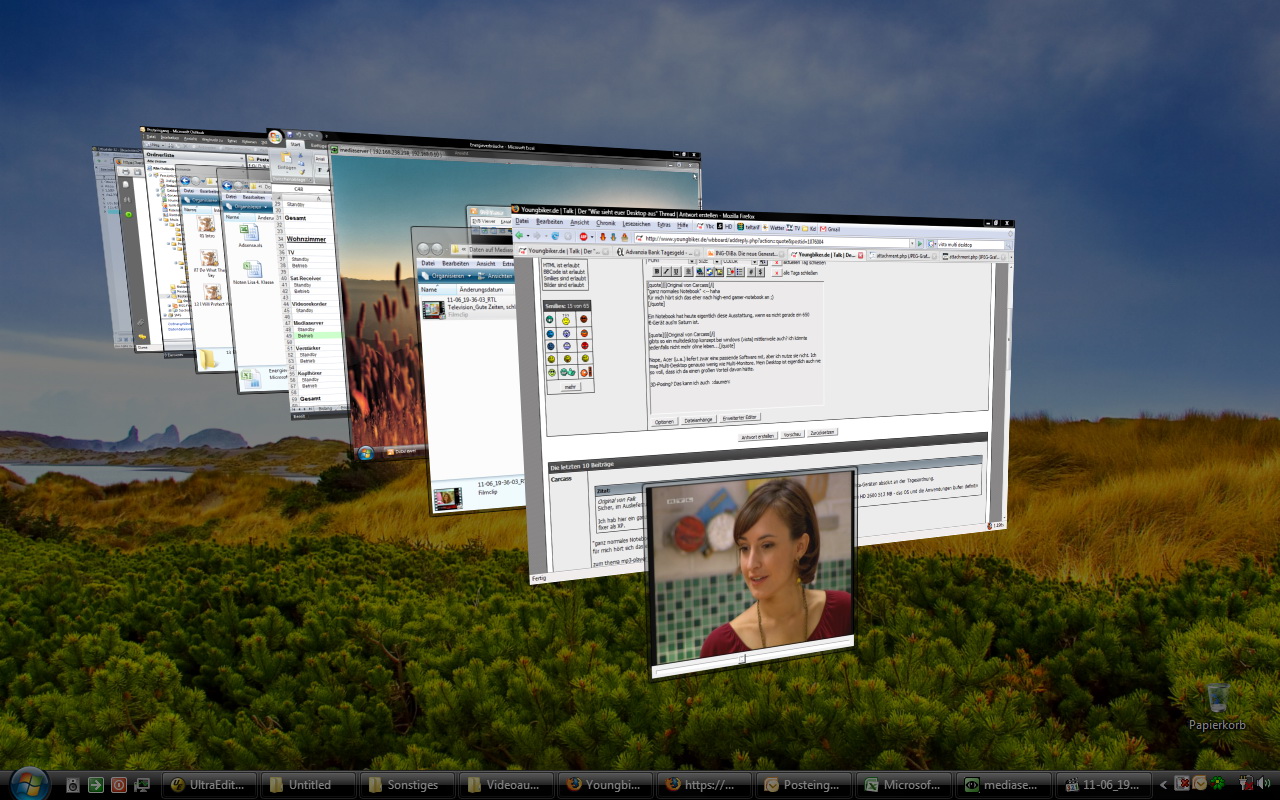Click the Optionen button below editor
The width and height of the screenshot is (1280, 800).
pos(665,422)
